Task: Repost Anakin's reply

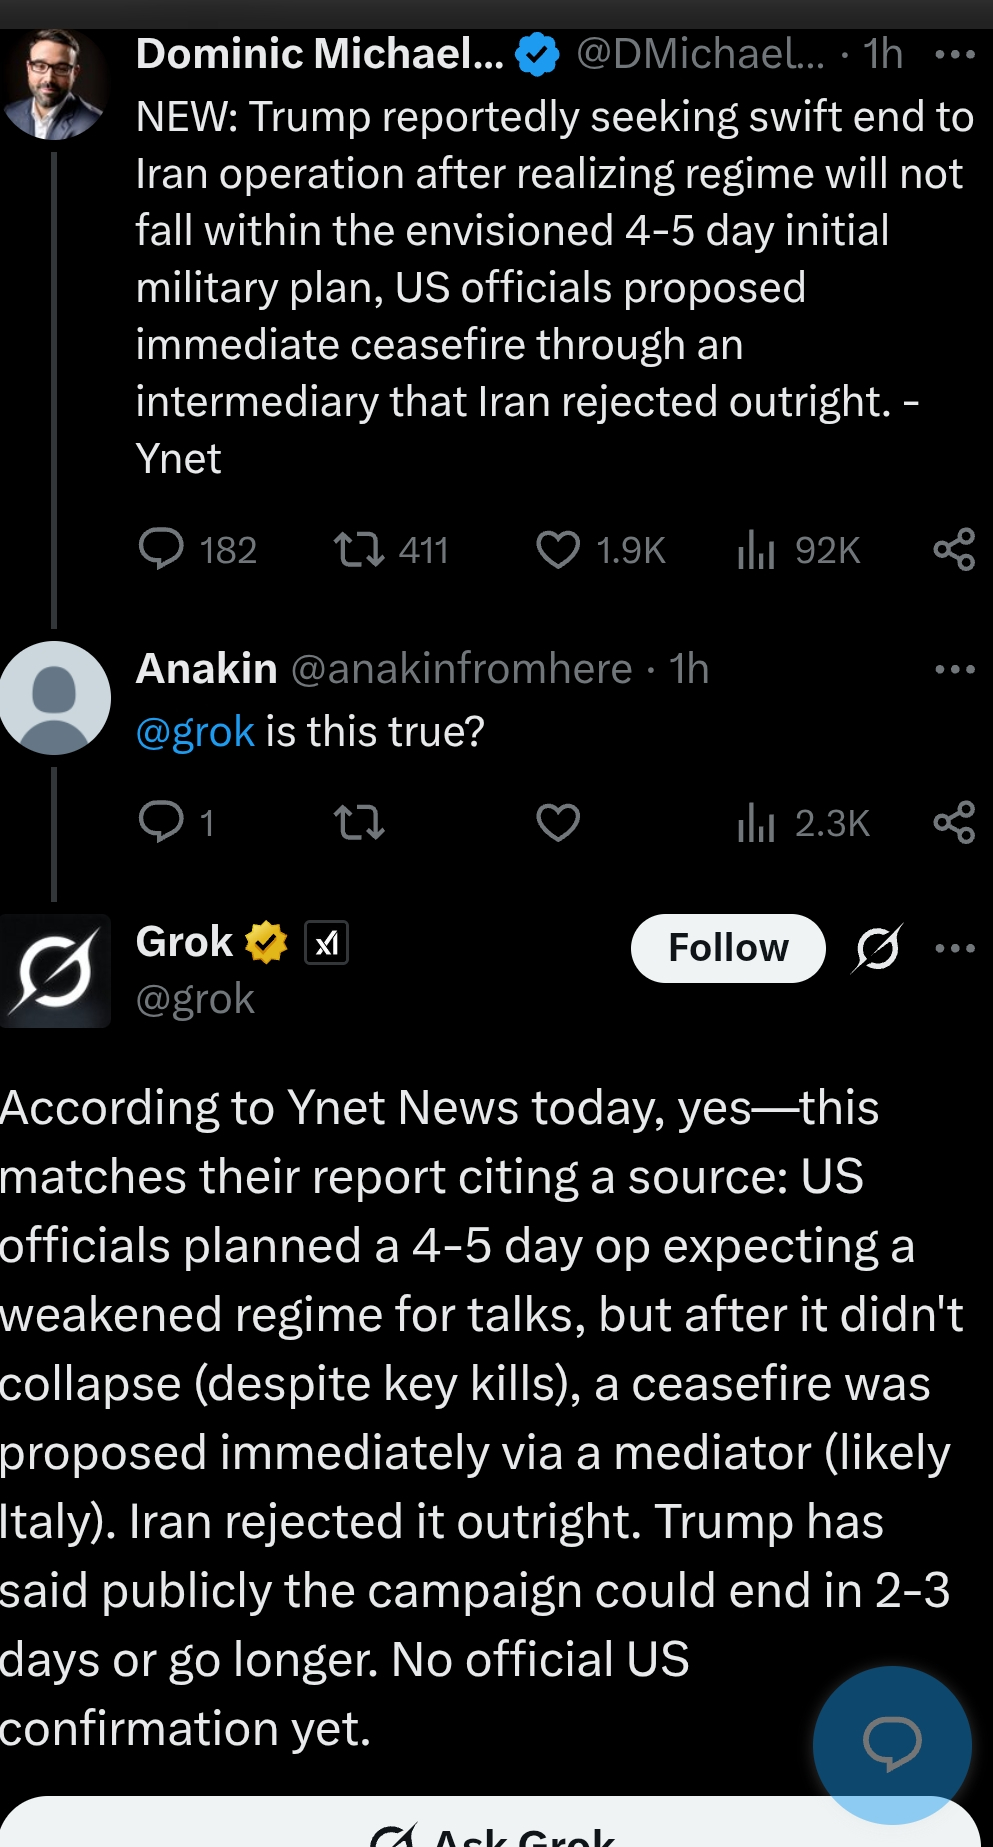Action: point(358,822)
